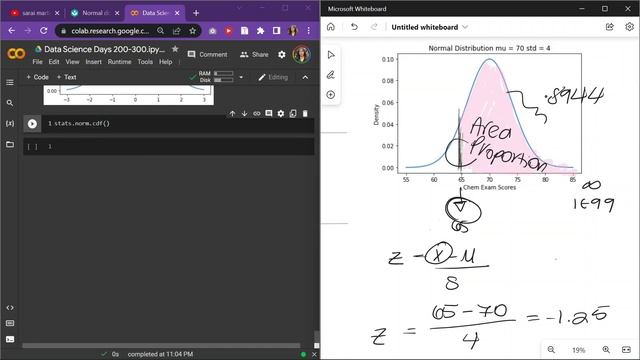Open the terminal icon in Colab sidebar
The image size is (640, 360).
(10, 339)
